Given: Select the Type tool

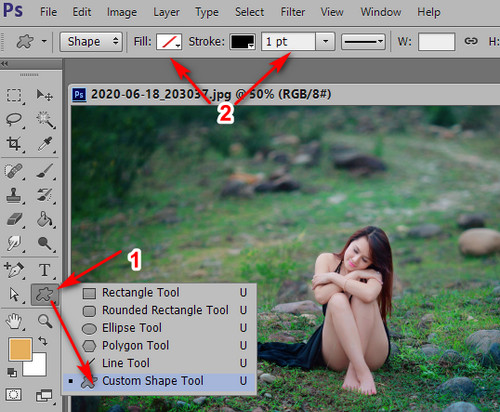Looking at the screenshot, I should coord(44,270).
